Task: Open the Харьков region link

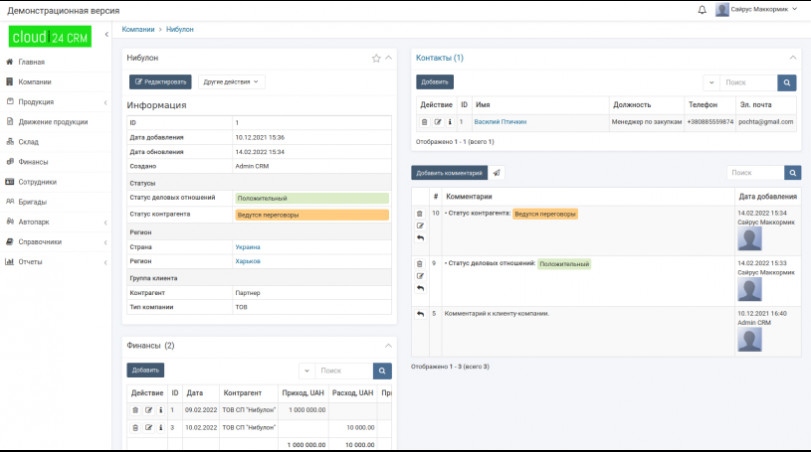Action: click(x=248, y=261)
